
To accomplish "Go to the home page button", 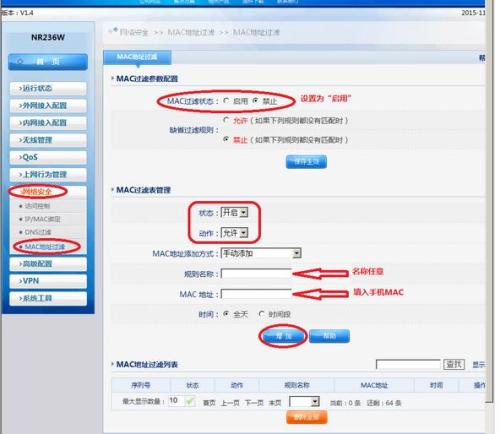I will click(48, 62).
